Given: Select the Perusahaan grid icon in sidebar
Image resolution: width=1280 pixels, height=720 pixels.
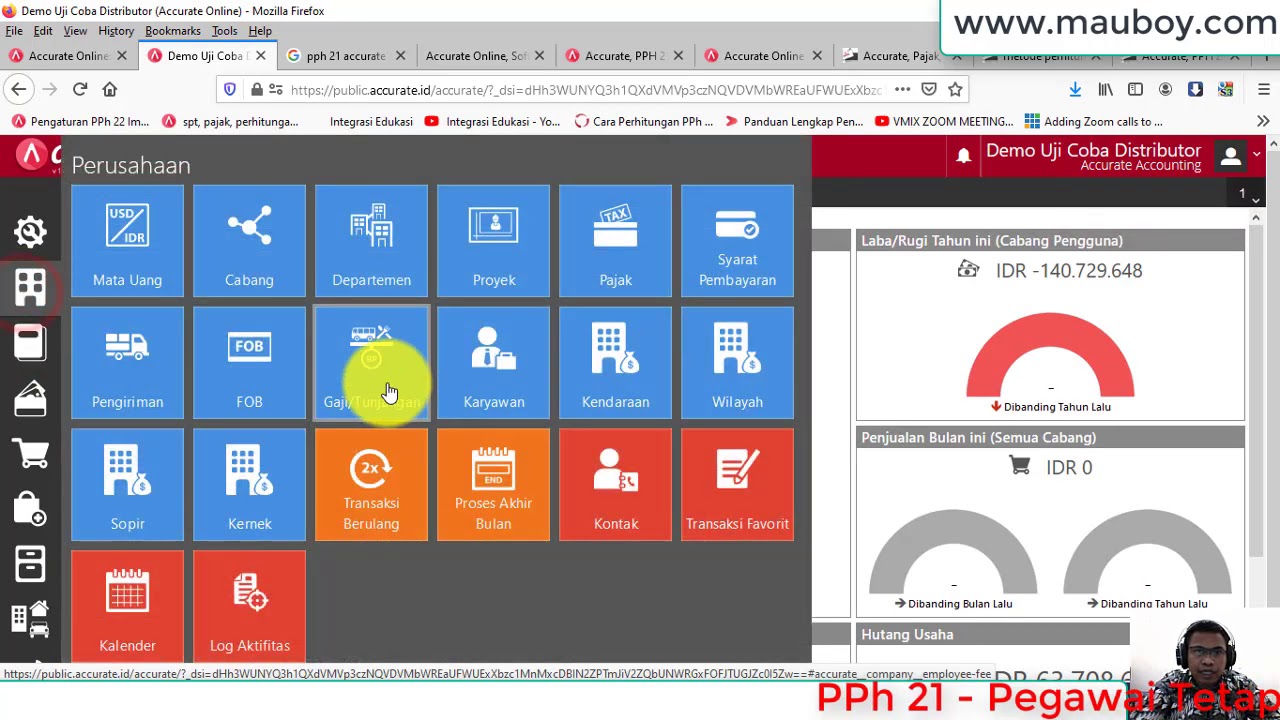Looking at the screenshot, I should click(30, 288).
